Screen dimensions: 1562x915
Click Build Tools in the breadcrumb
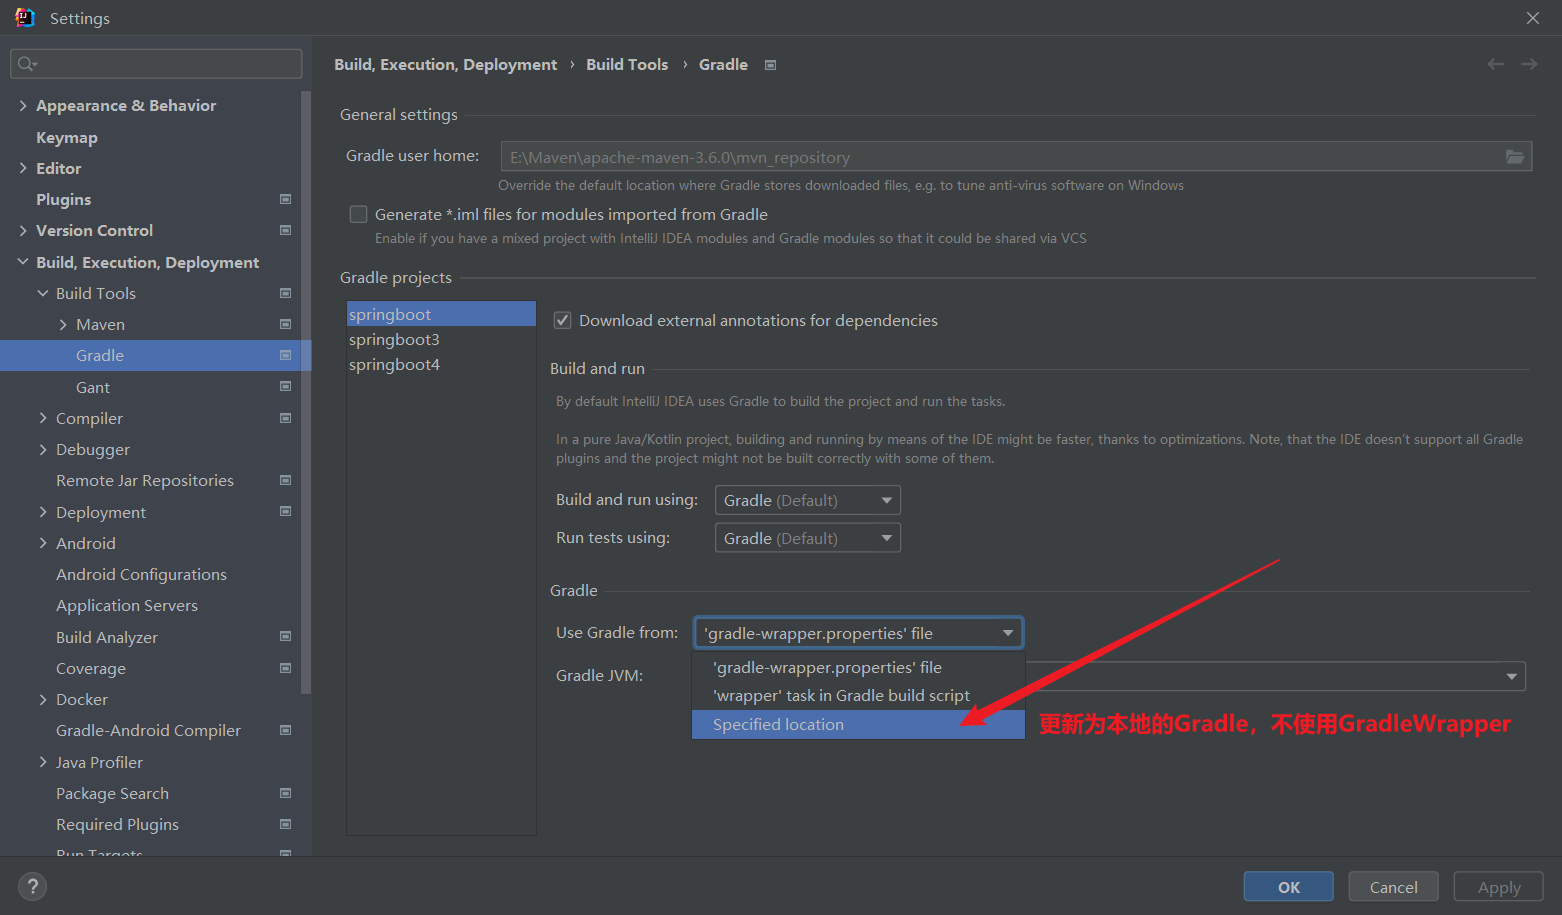pos(627,64)
